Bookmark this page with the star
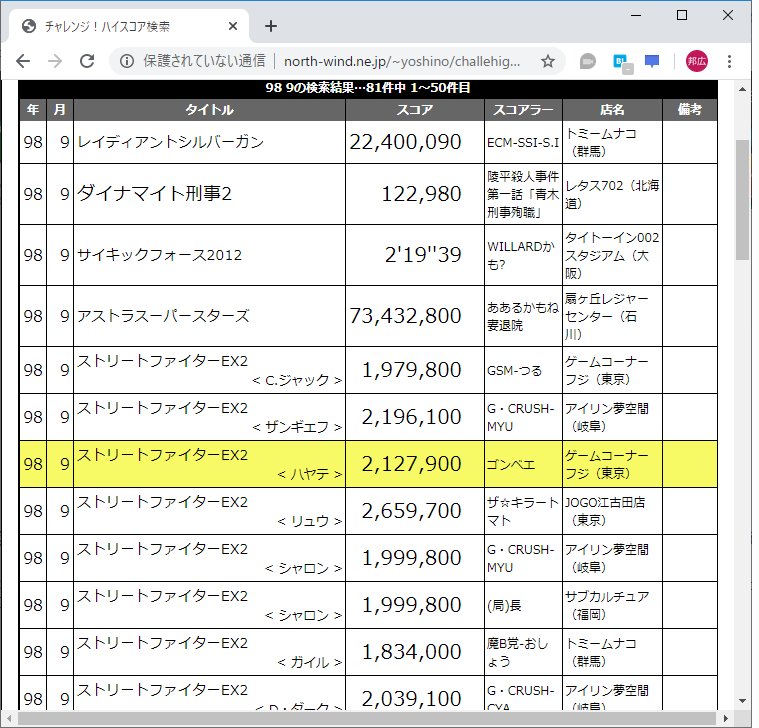The height and width of the screenshot is (728, 759). pyautogui.click(x=547, y=61)
